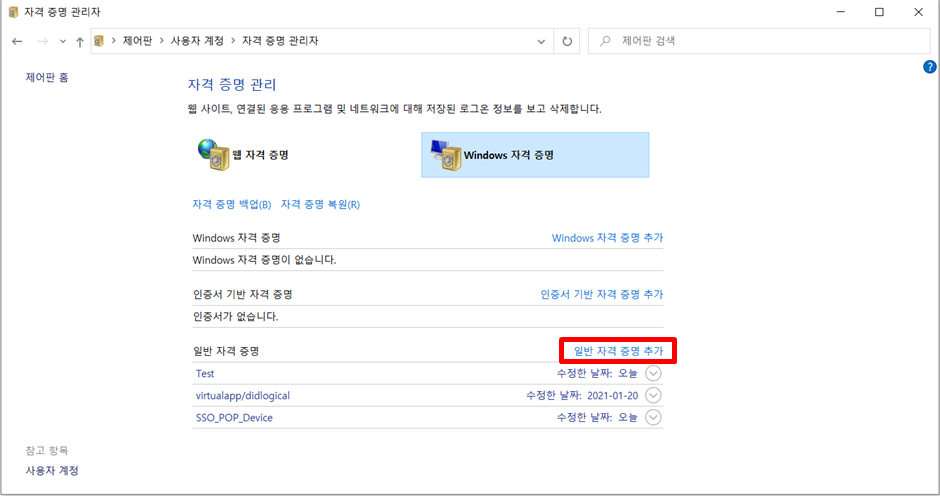This screenshot has height=496, width=940.
Task: Click Windows 자격 증명 추가 link
Action: pos(607,238)
